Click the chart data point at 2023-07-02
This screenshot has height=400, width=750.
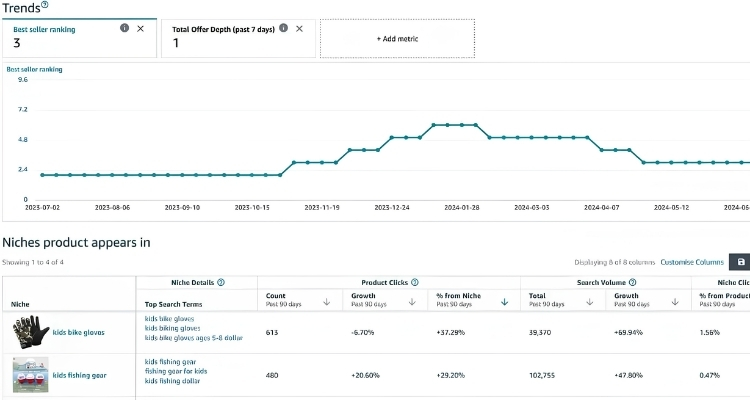point(42,175)
